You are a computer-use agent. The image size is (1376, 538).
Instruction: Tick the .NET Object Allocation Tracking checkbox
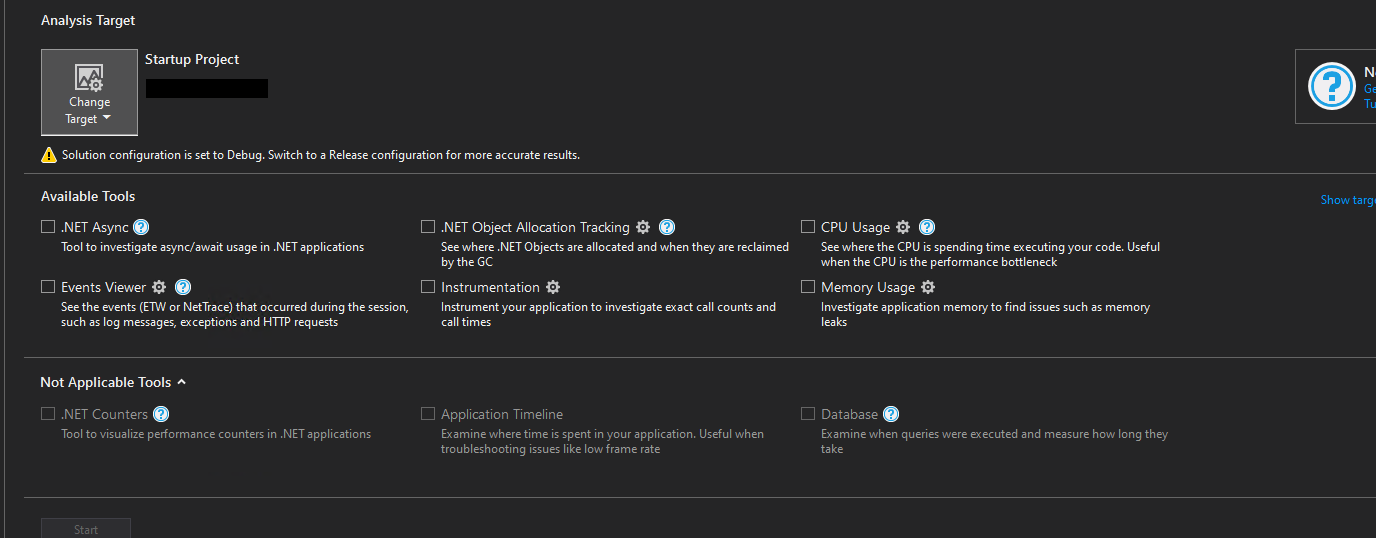(x=428, y=227)
